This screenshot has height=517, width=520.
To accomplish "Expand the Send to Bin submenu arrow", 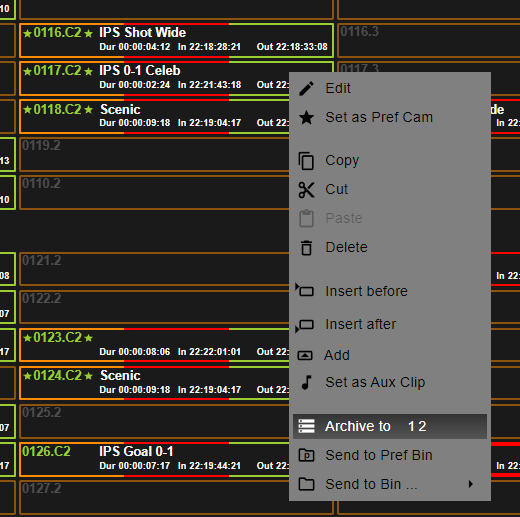I will [470, 484].
